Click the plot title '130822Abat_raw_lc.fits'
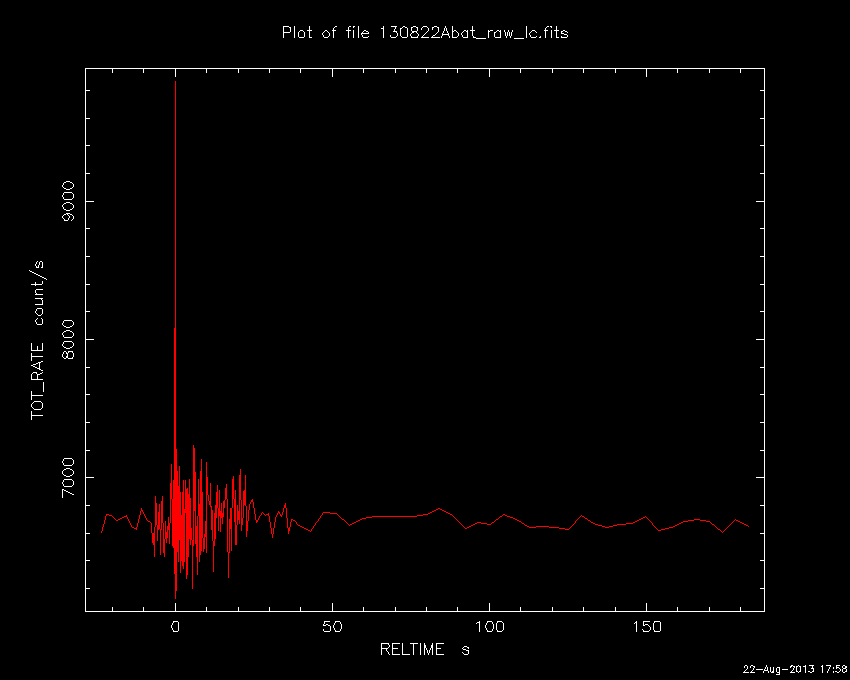 [x=474, y=33]
